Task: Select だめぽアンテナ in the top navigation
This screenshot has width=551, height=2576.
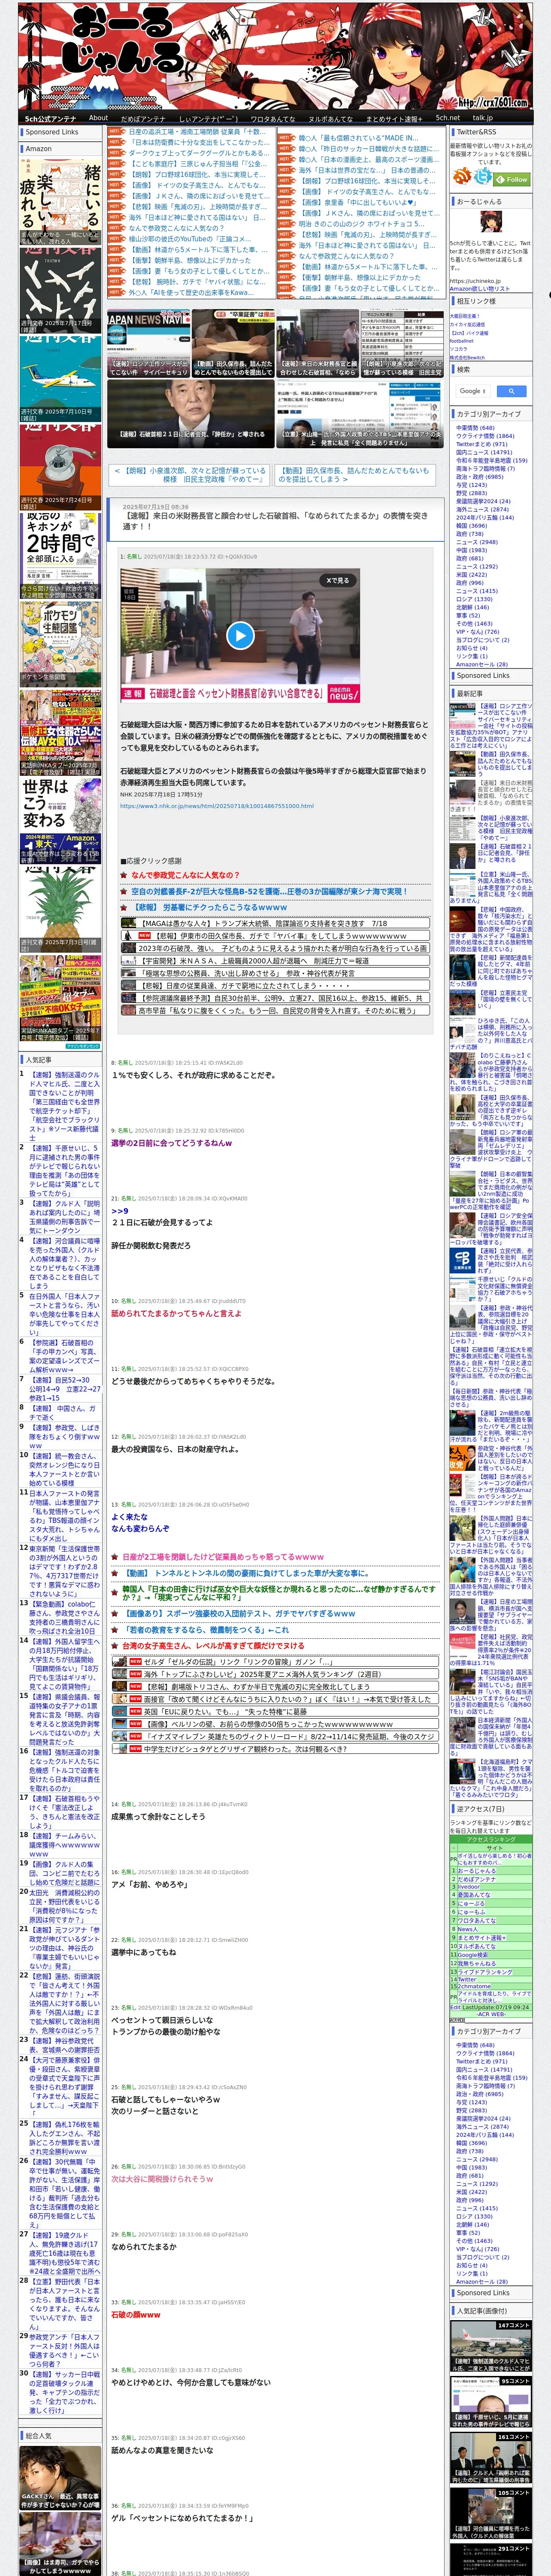Action: point(143,118)
